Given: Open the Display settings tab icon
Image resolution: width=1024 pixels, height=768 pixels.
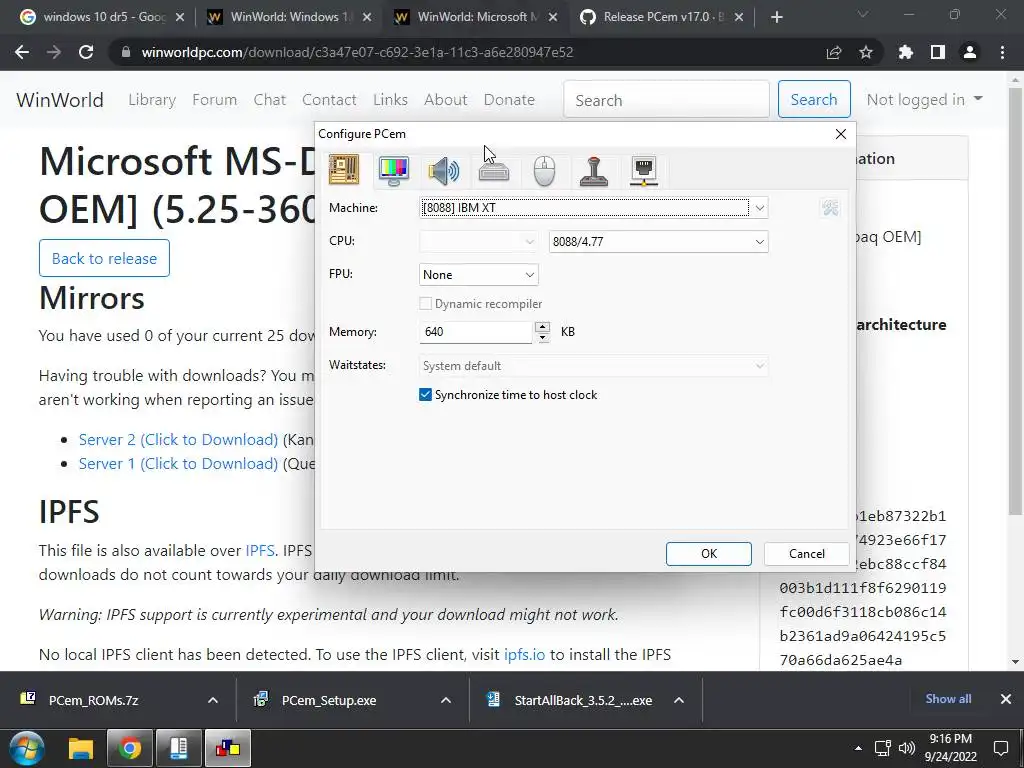Looking at the screenshot, I should click(x=394, y=171).
